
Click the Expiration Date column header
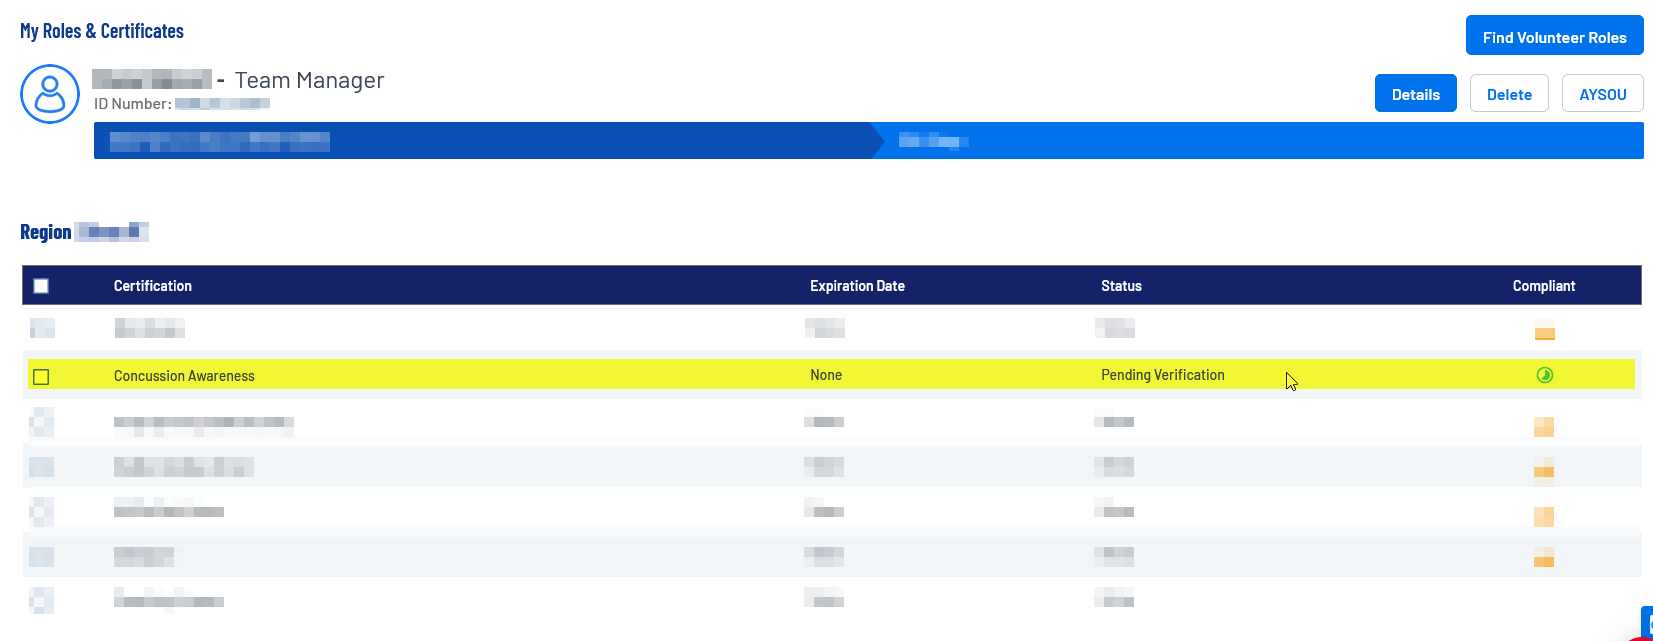click(x=857, y=286)
